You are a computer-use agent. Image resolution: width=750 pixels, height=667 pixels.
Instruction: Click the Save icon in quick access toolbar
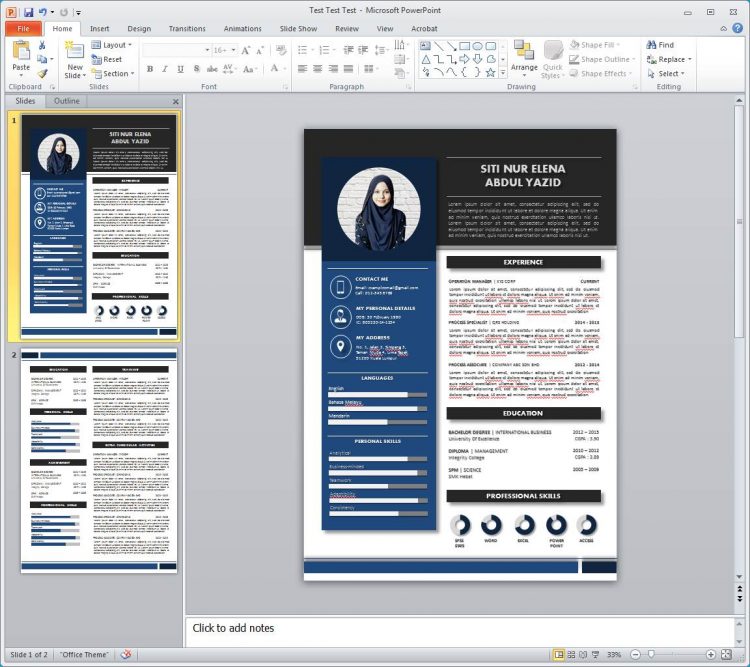[x=28, y=12]
